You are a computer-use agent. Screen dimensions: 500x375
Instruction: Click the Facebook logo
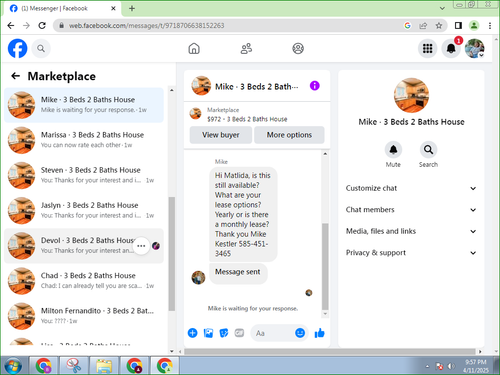pos(17,49)
